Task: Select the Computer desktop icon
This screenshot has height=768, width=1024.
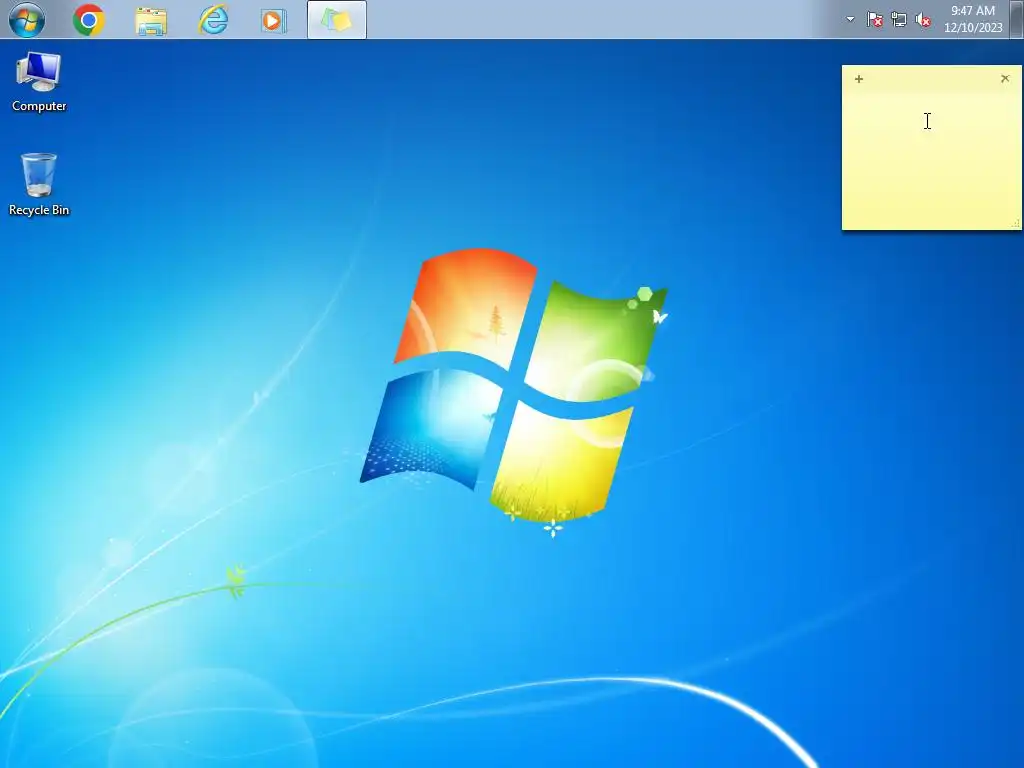Action: [39, 82]
